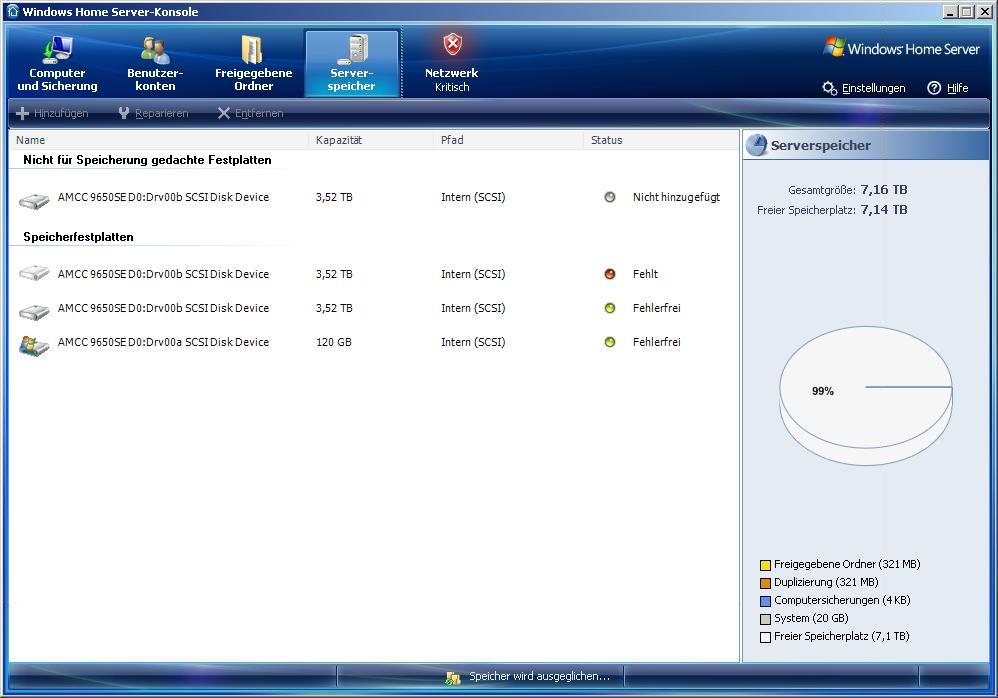The height and width of the screenshot is (698, 998).
Task: Click the "Nicht für Speicherung gedachte Festplatten" group header
Action: [x=147, y=160]
